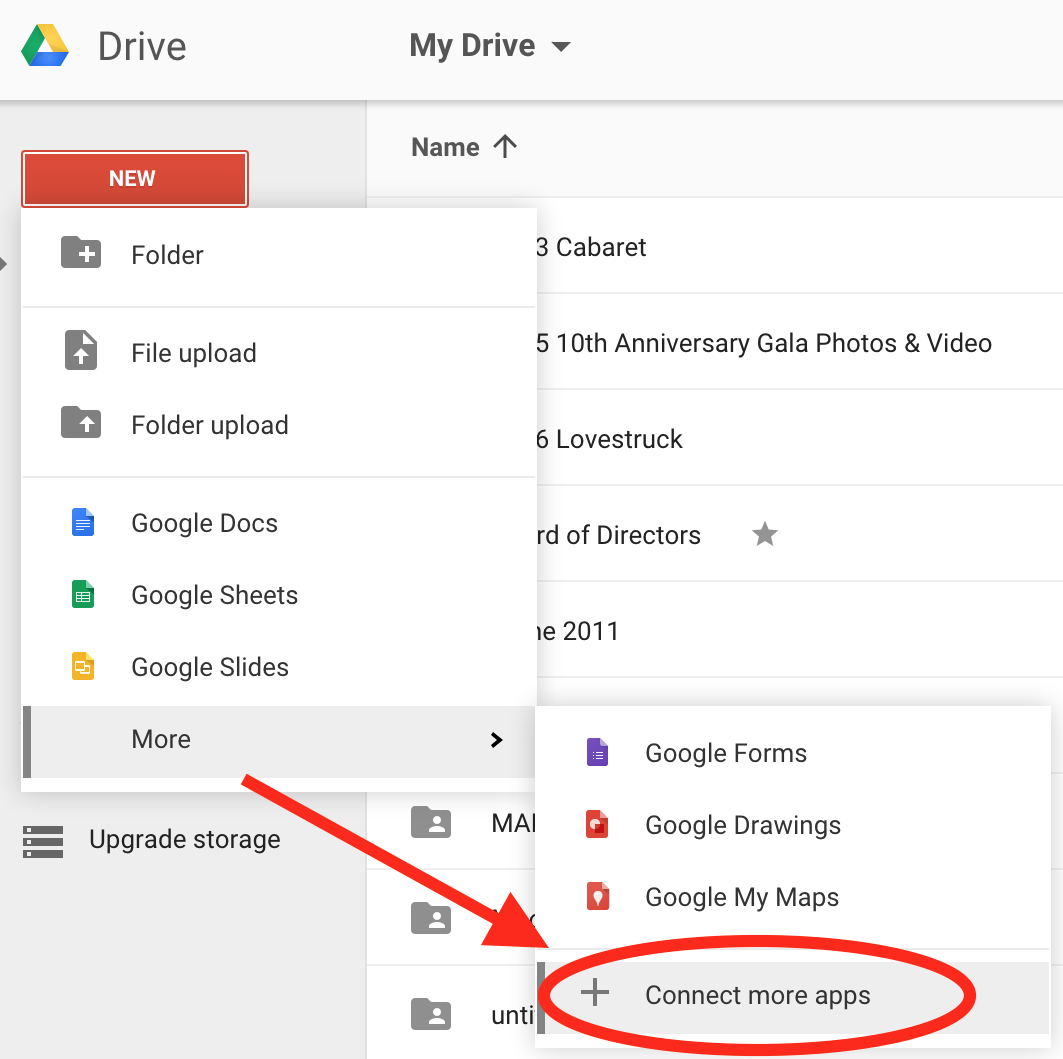Click the Google Docs icon

point(83,522)
